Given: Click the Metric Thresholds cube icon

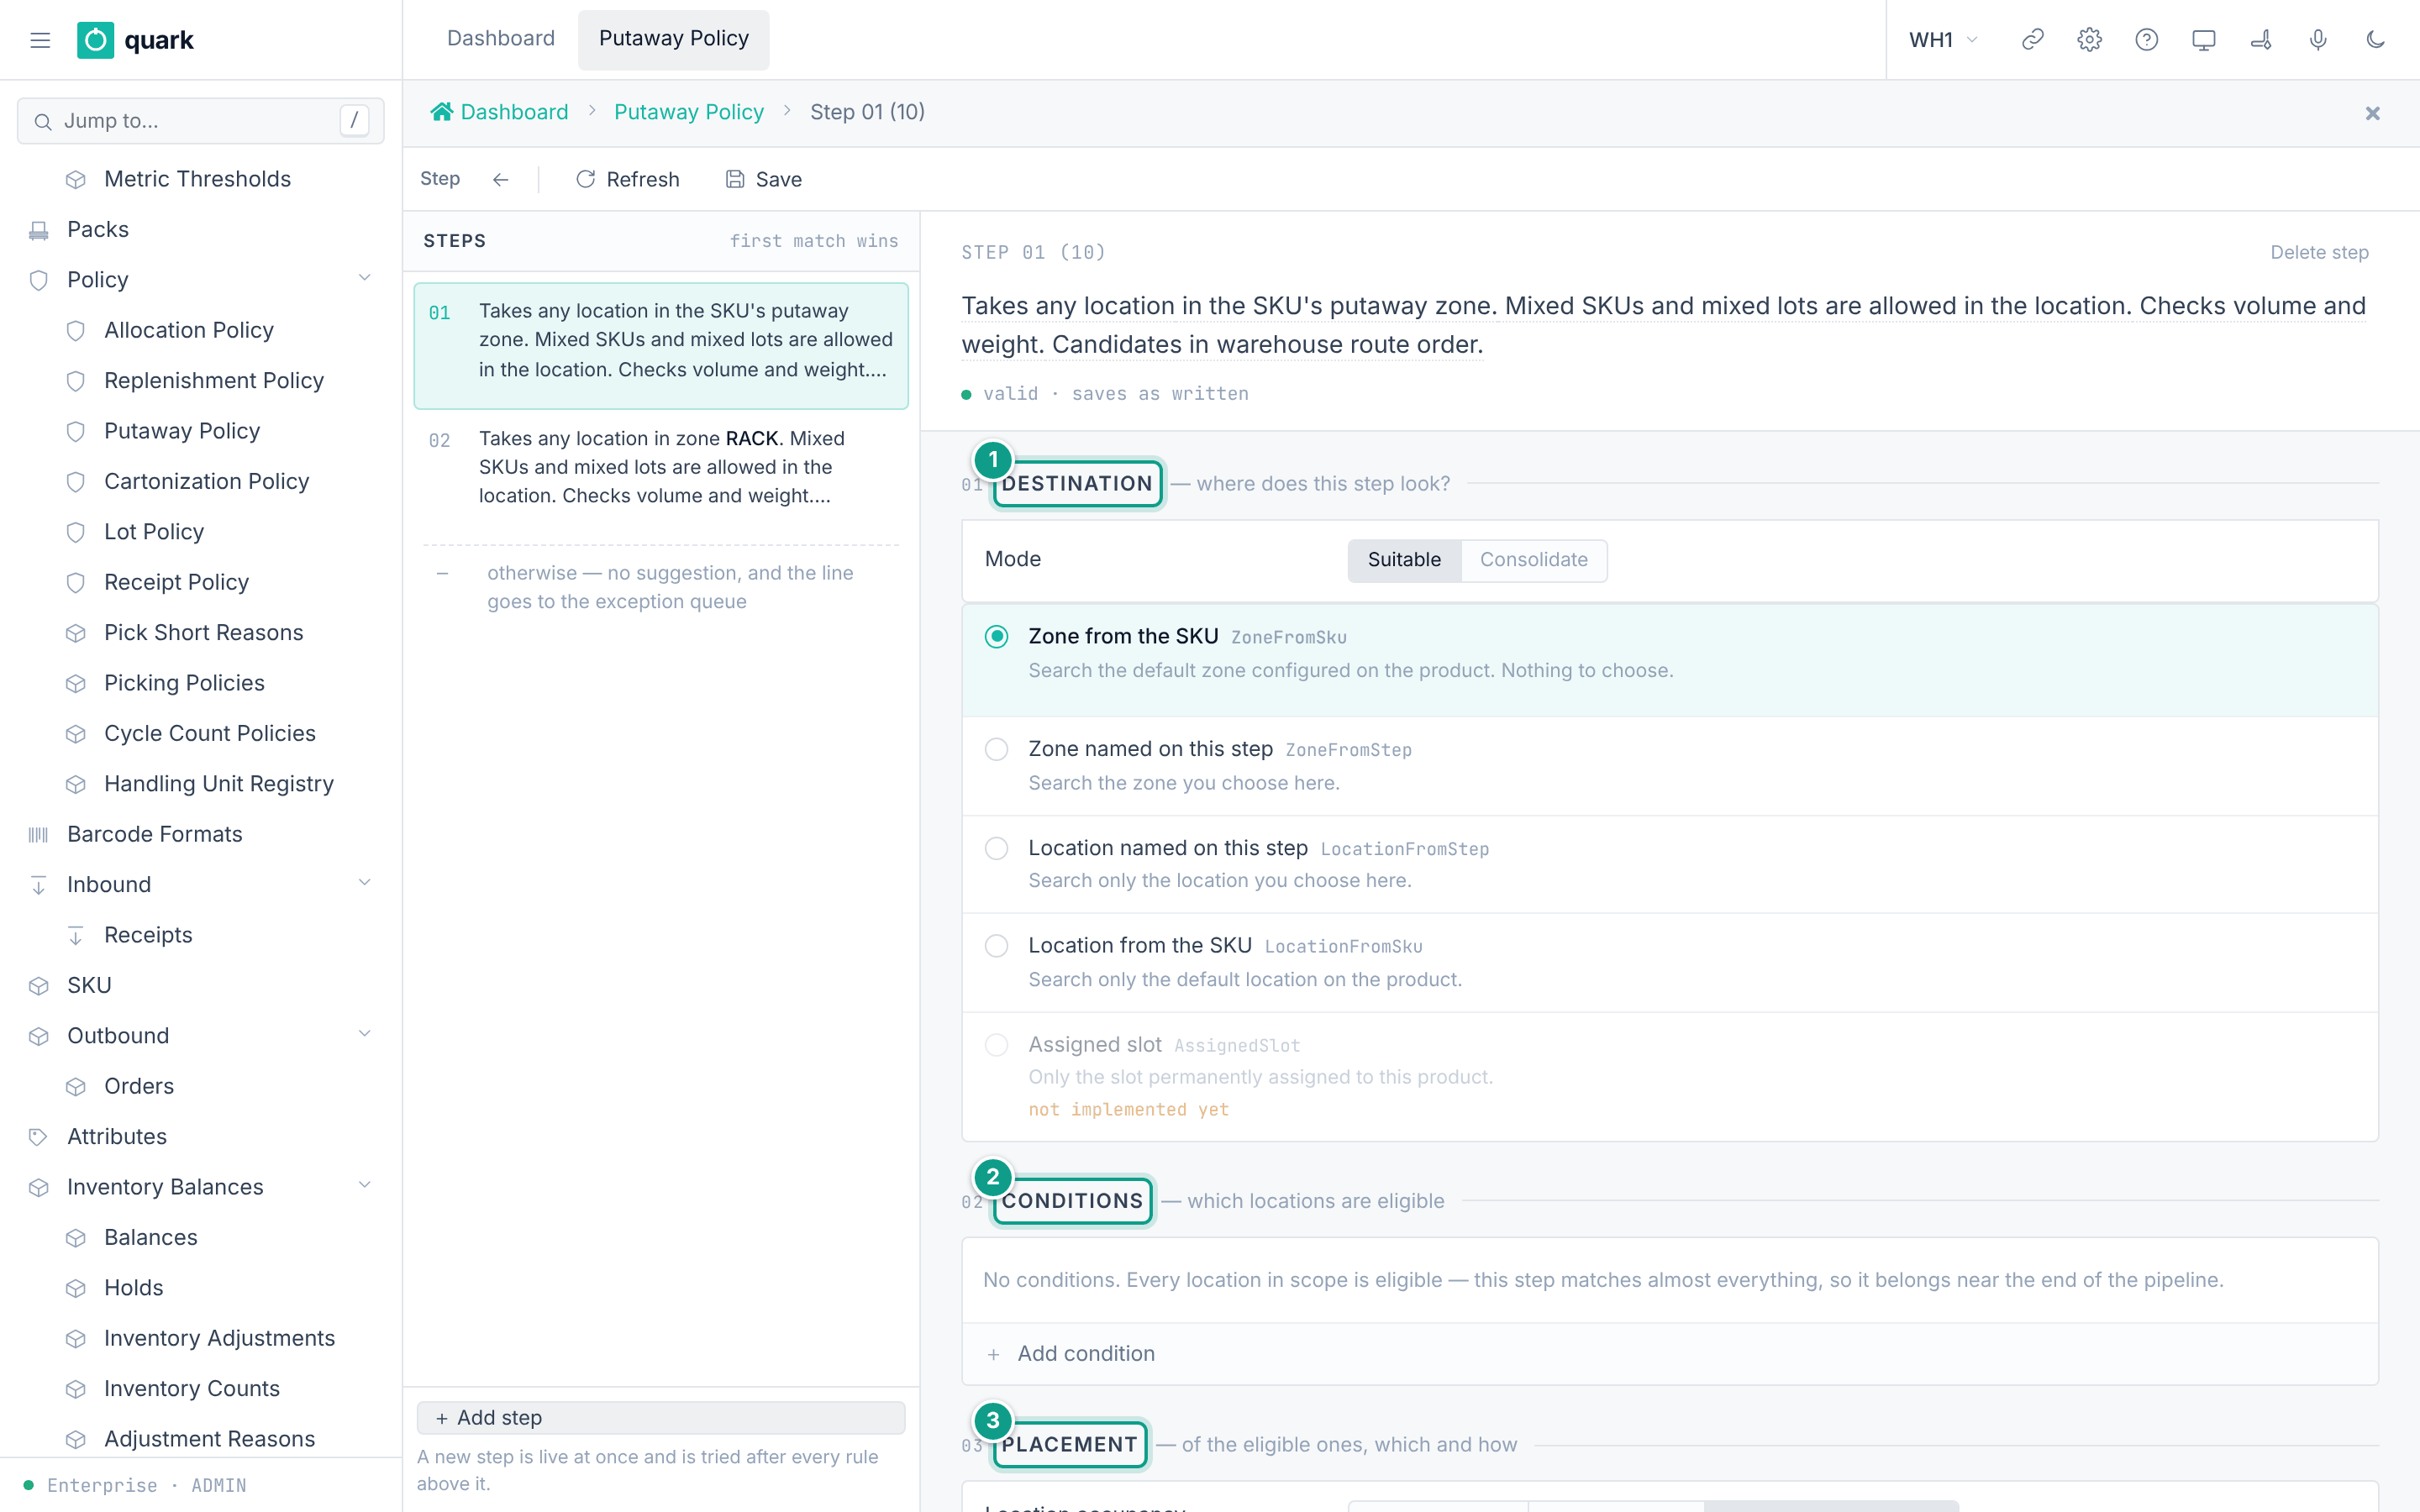Looking at the screenshot, I should (76, 179).
